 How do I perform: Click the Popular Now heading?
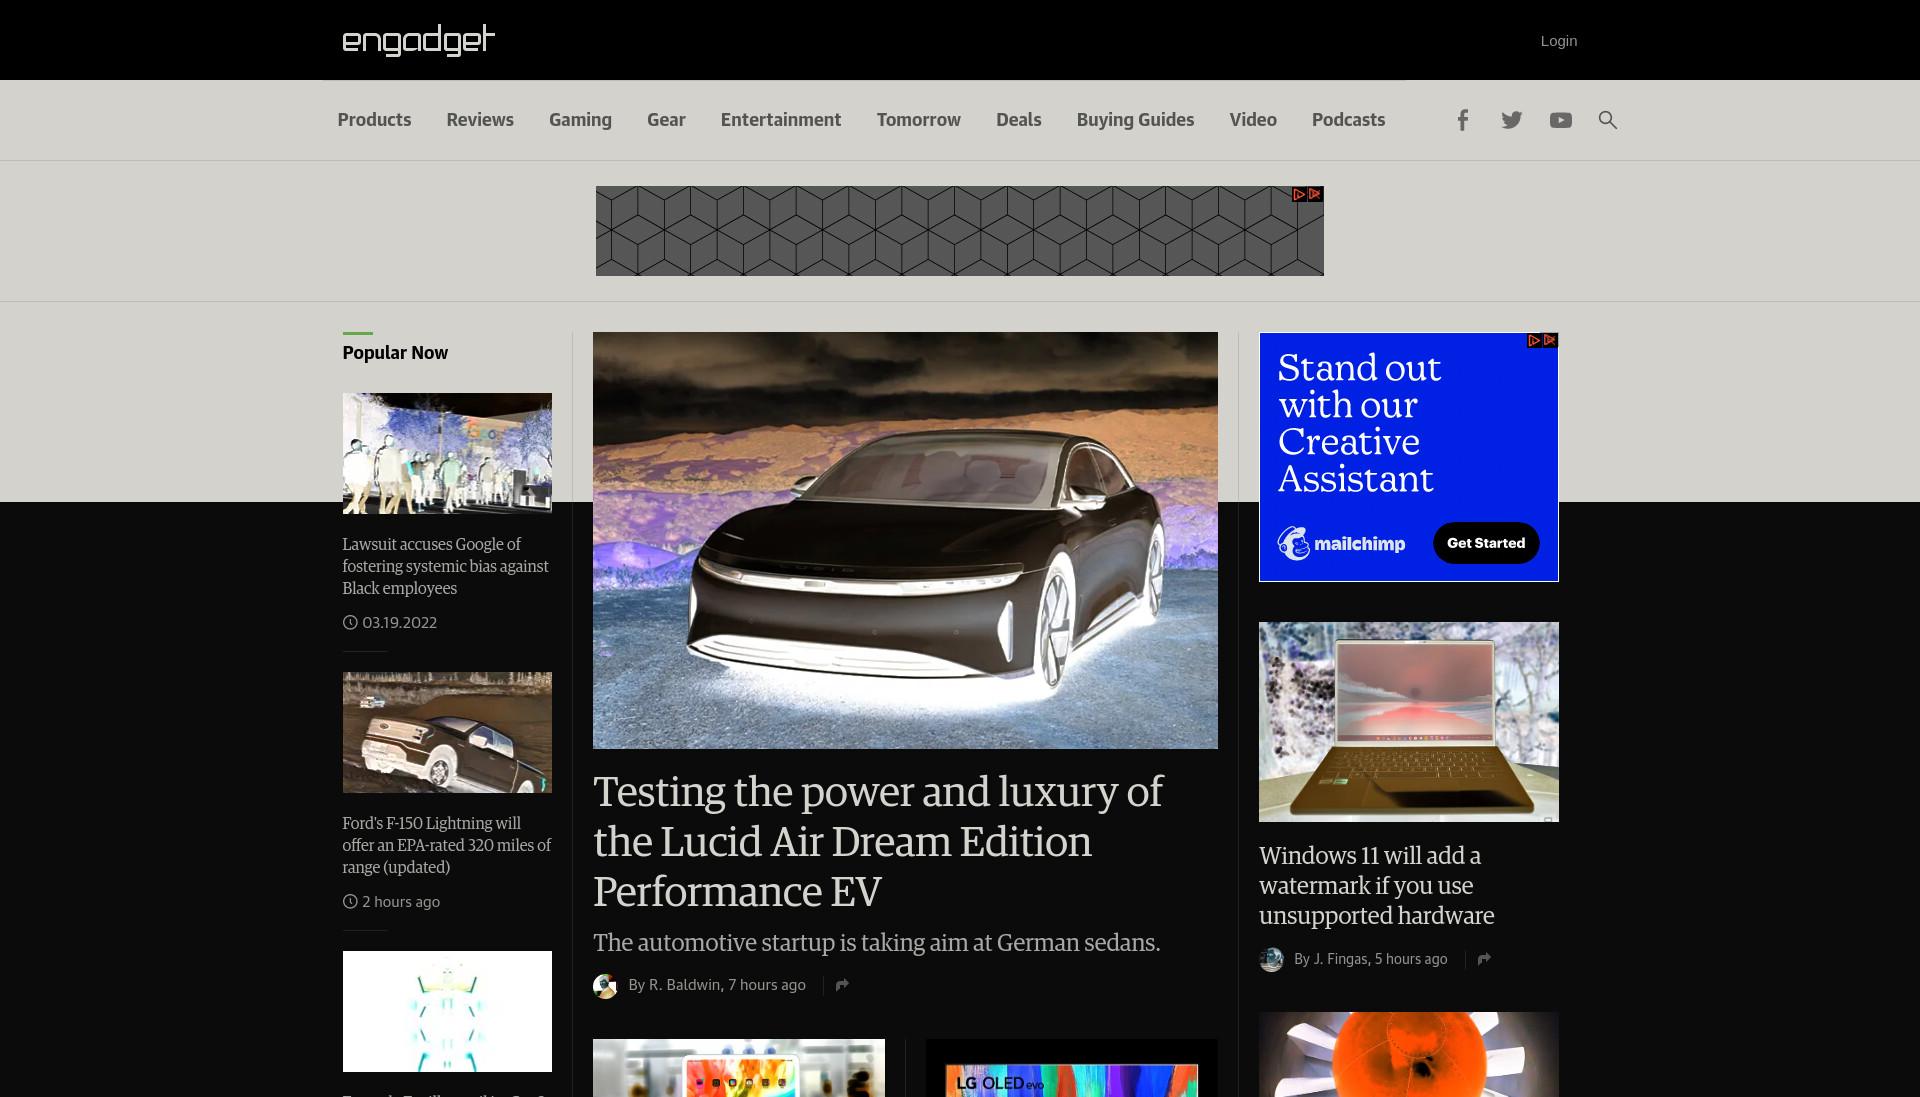[x=395, y=353]
